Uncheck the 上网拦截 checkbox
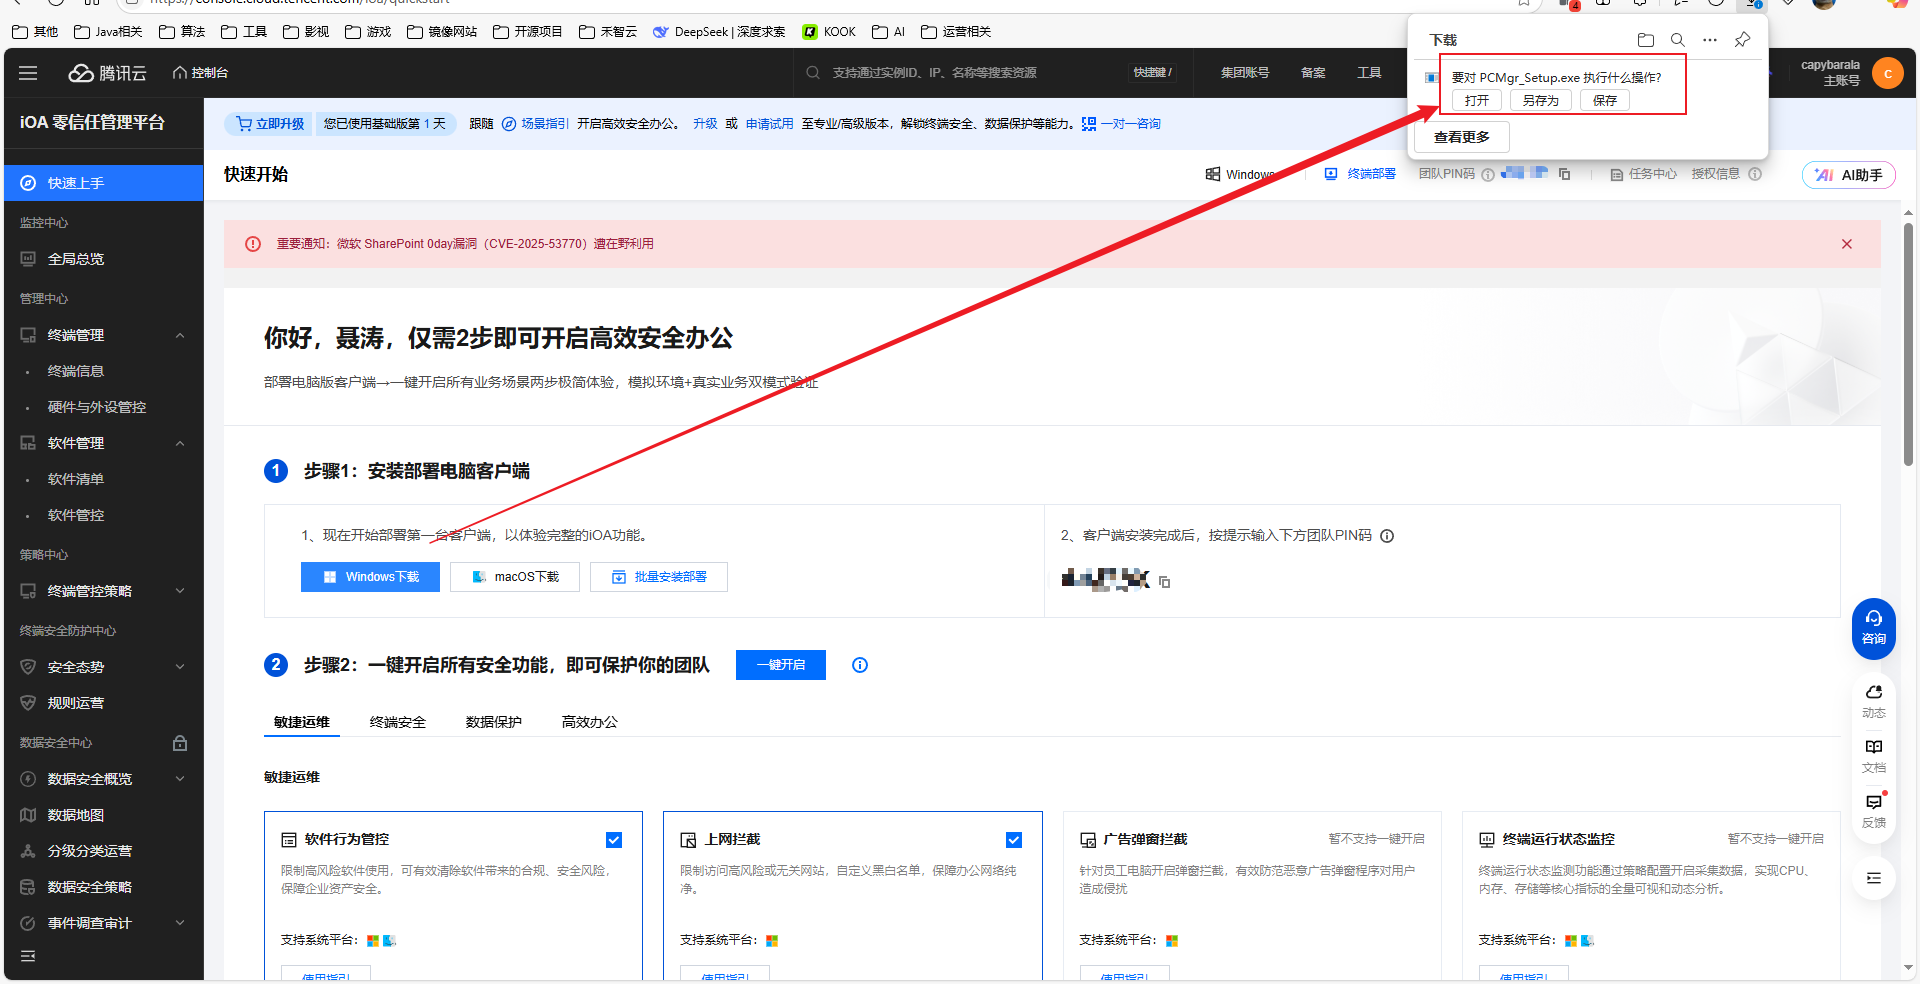This screenshot has width=1920, height=984. 1014,840
